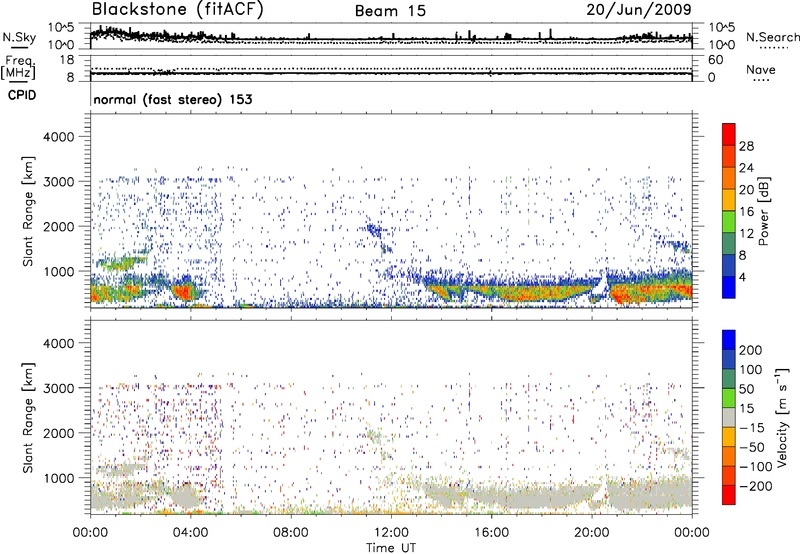800x554 pixels.
Task: Click the '08:00' time tick label
Action: 291,533
